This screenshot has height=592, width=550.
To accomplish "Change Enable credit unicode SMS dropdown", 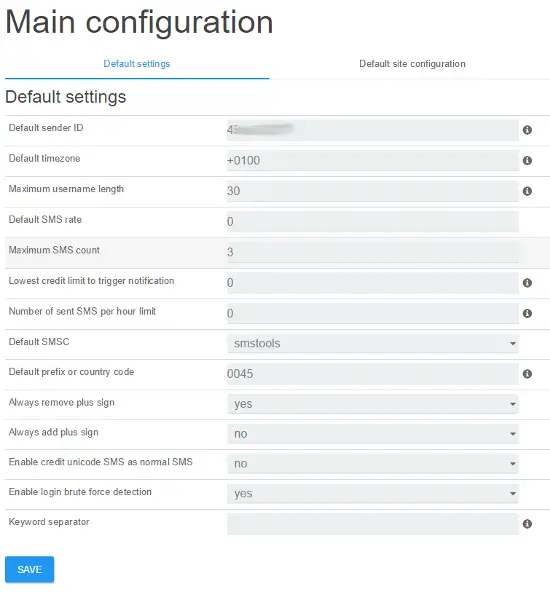I will (x=373, y=464).
